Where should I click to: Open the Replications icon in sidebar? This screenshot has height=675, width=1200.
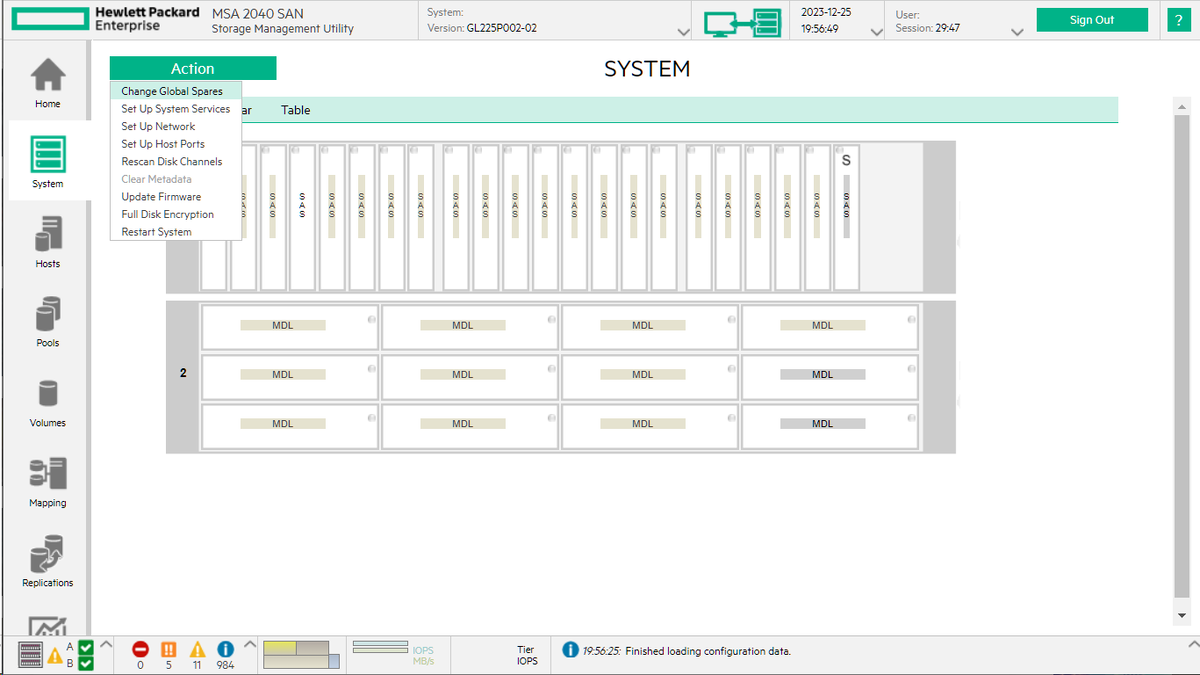(48, 554)
